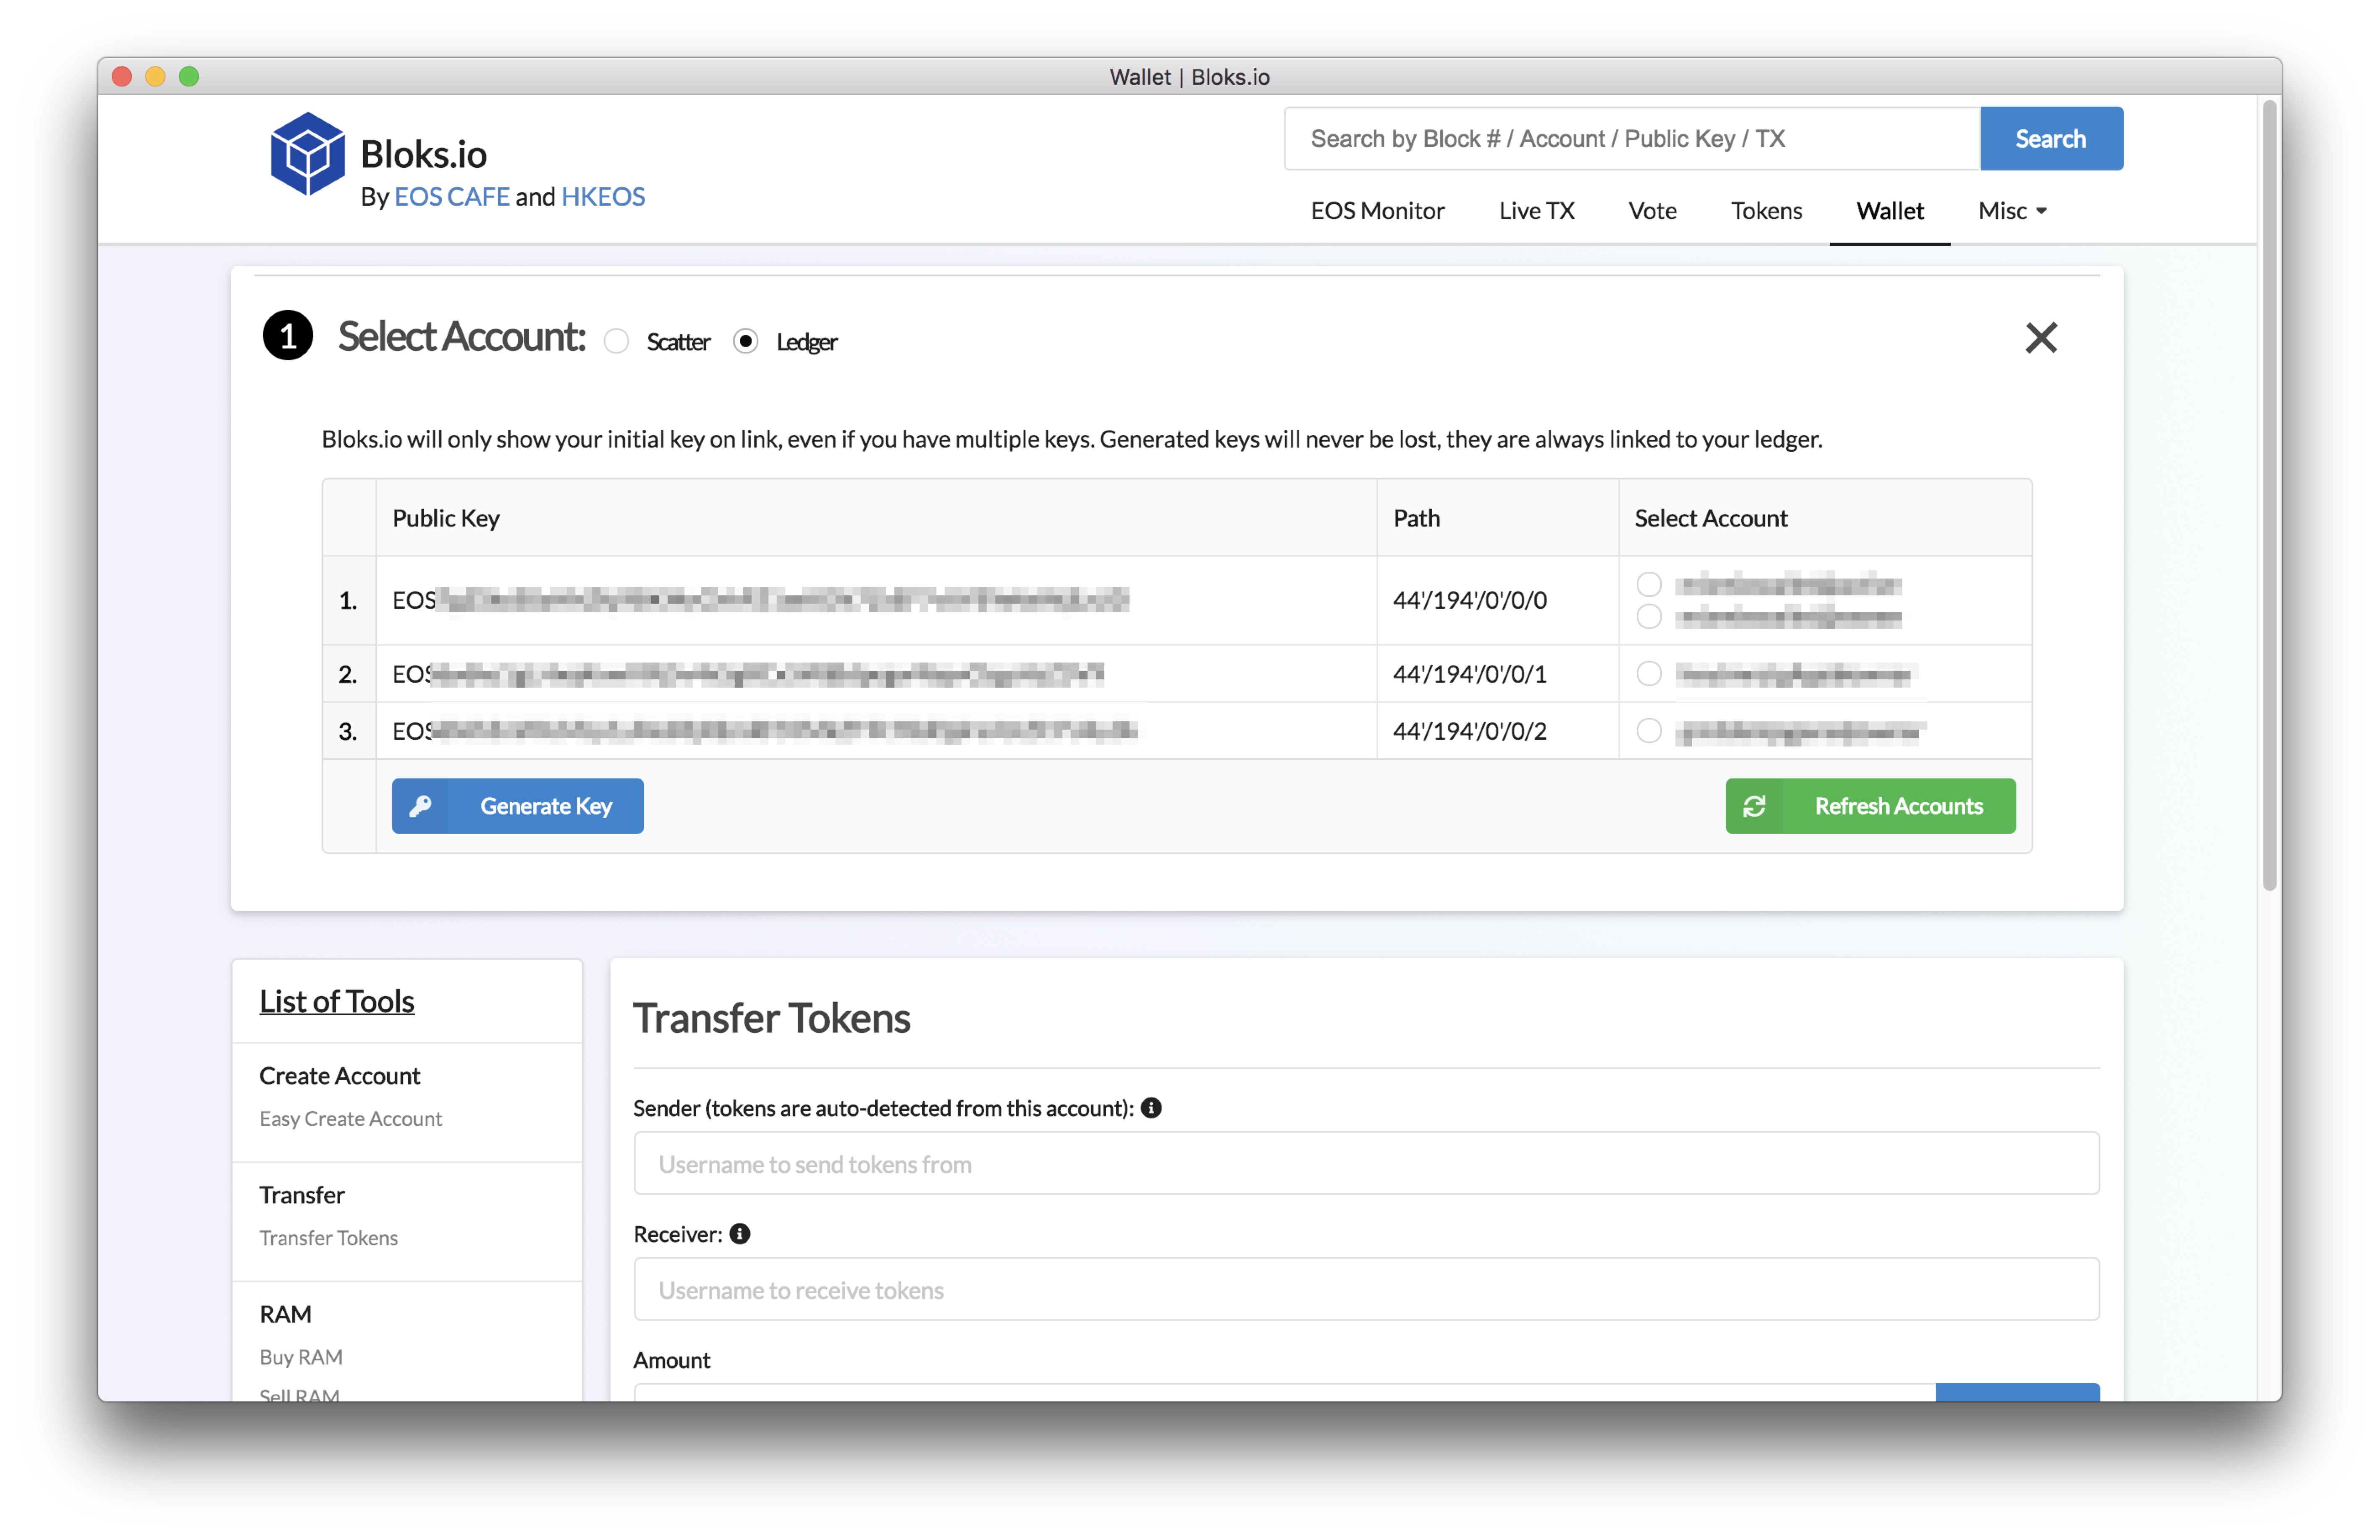Viewport: 2380px width, 1540px height.
Task: Open the EOS CAFE link
Action: (x=452, y=197)
